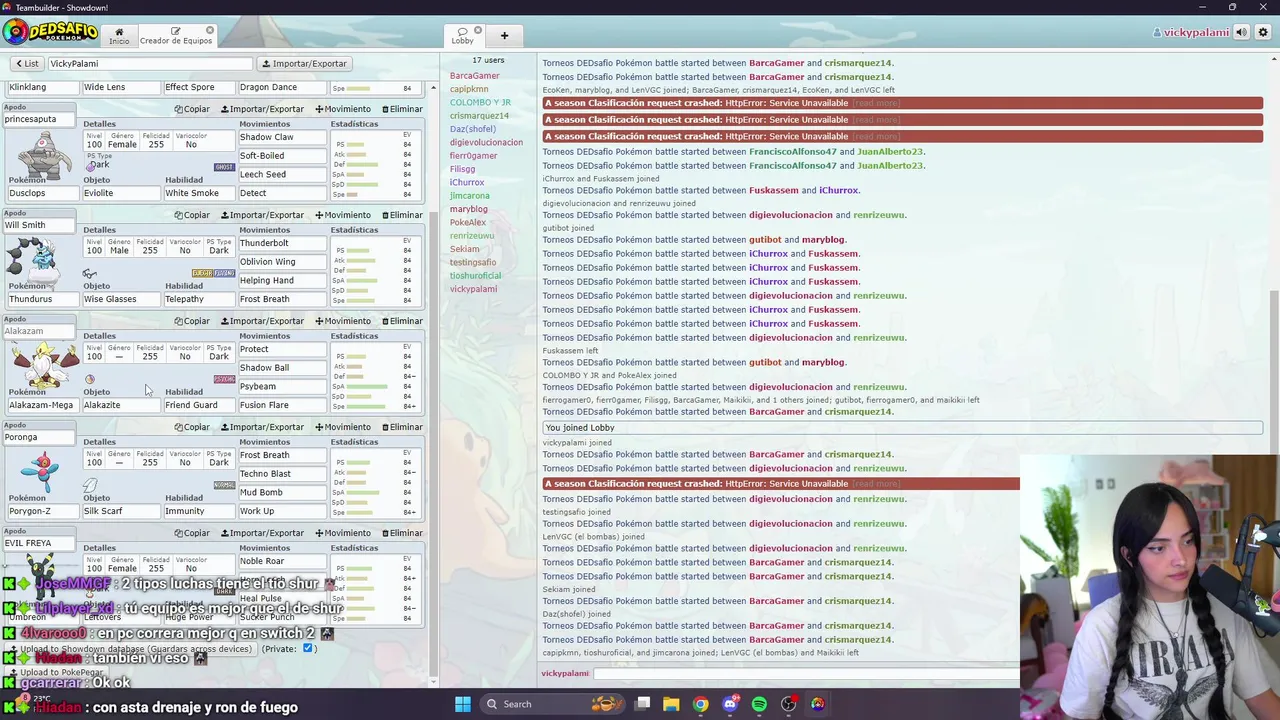This screenshot has height=720, width=1280.
Task: Select the Oblivion Wing move field
Action: 282,262
